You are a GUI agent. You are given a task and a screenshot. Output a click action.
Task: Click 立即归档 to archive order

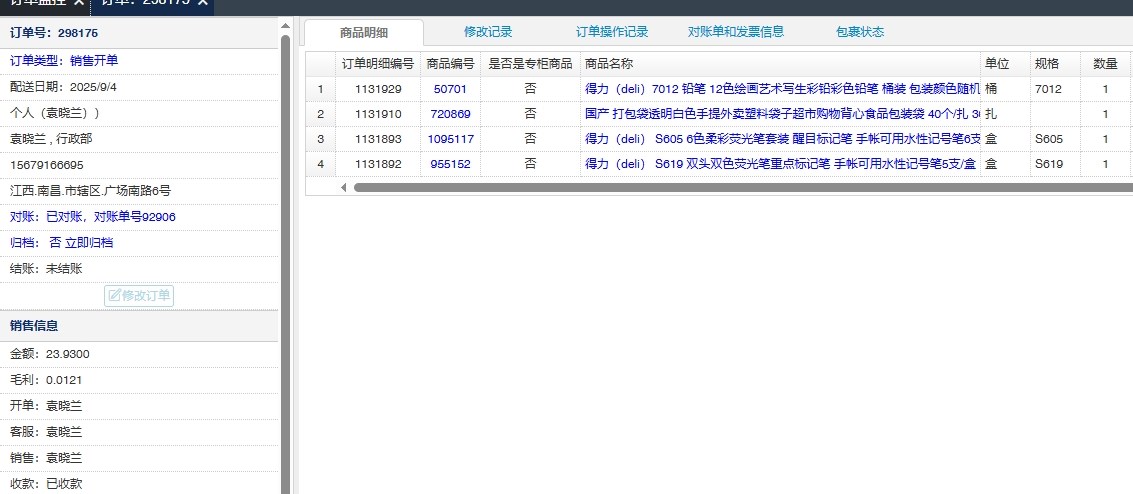click(x=89, y=243)
